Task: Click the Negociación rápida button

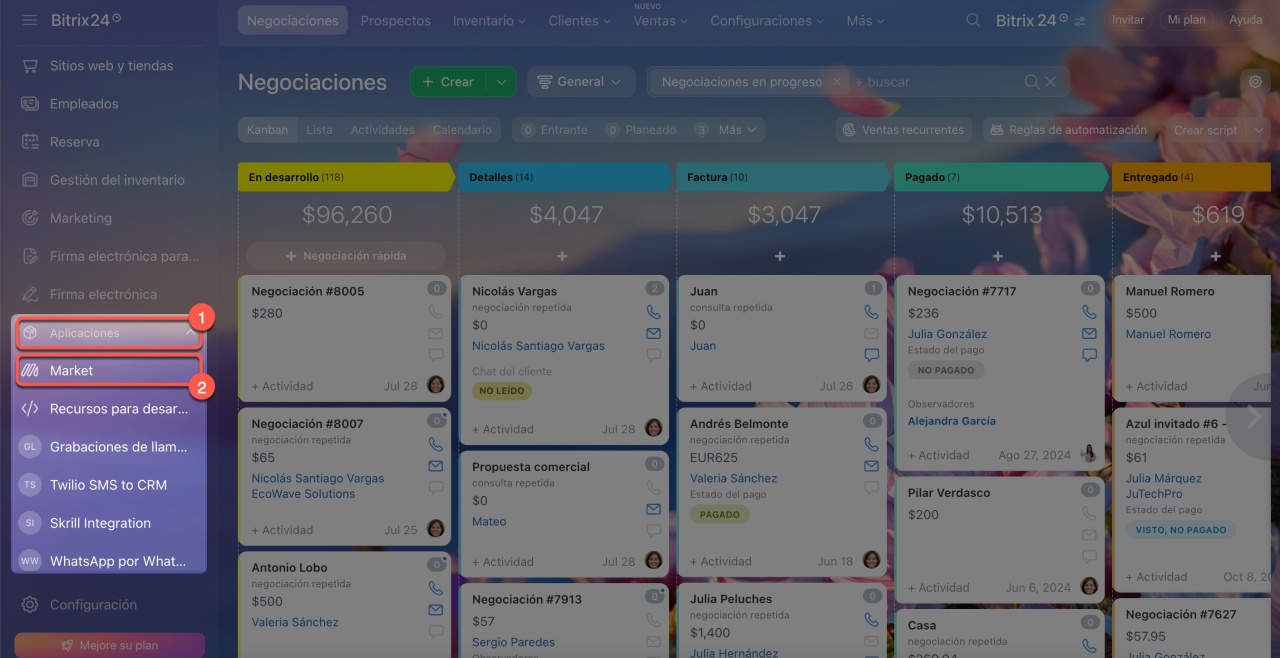Action: [346, 256]
